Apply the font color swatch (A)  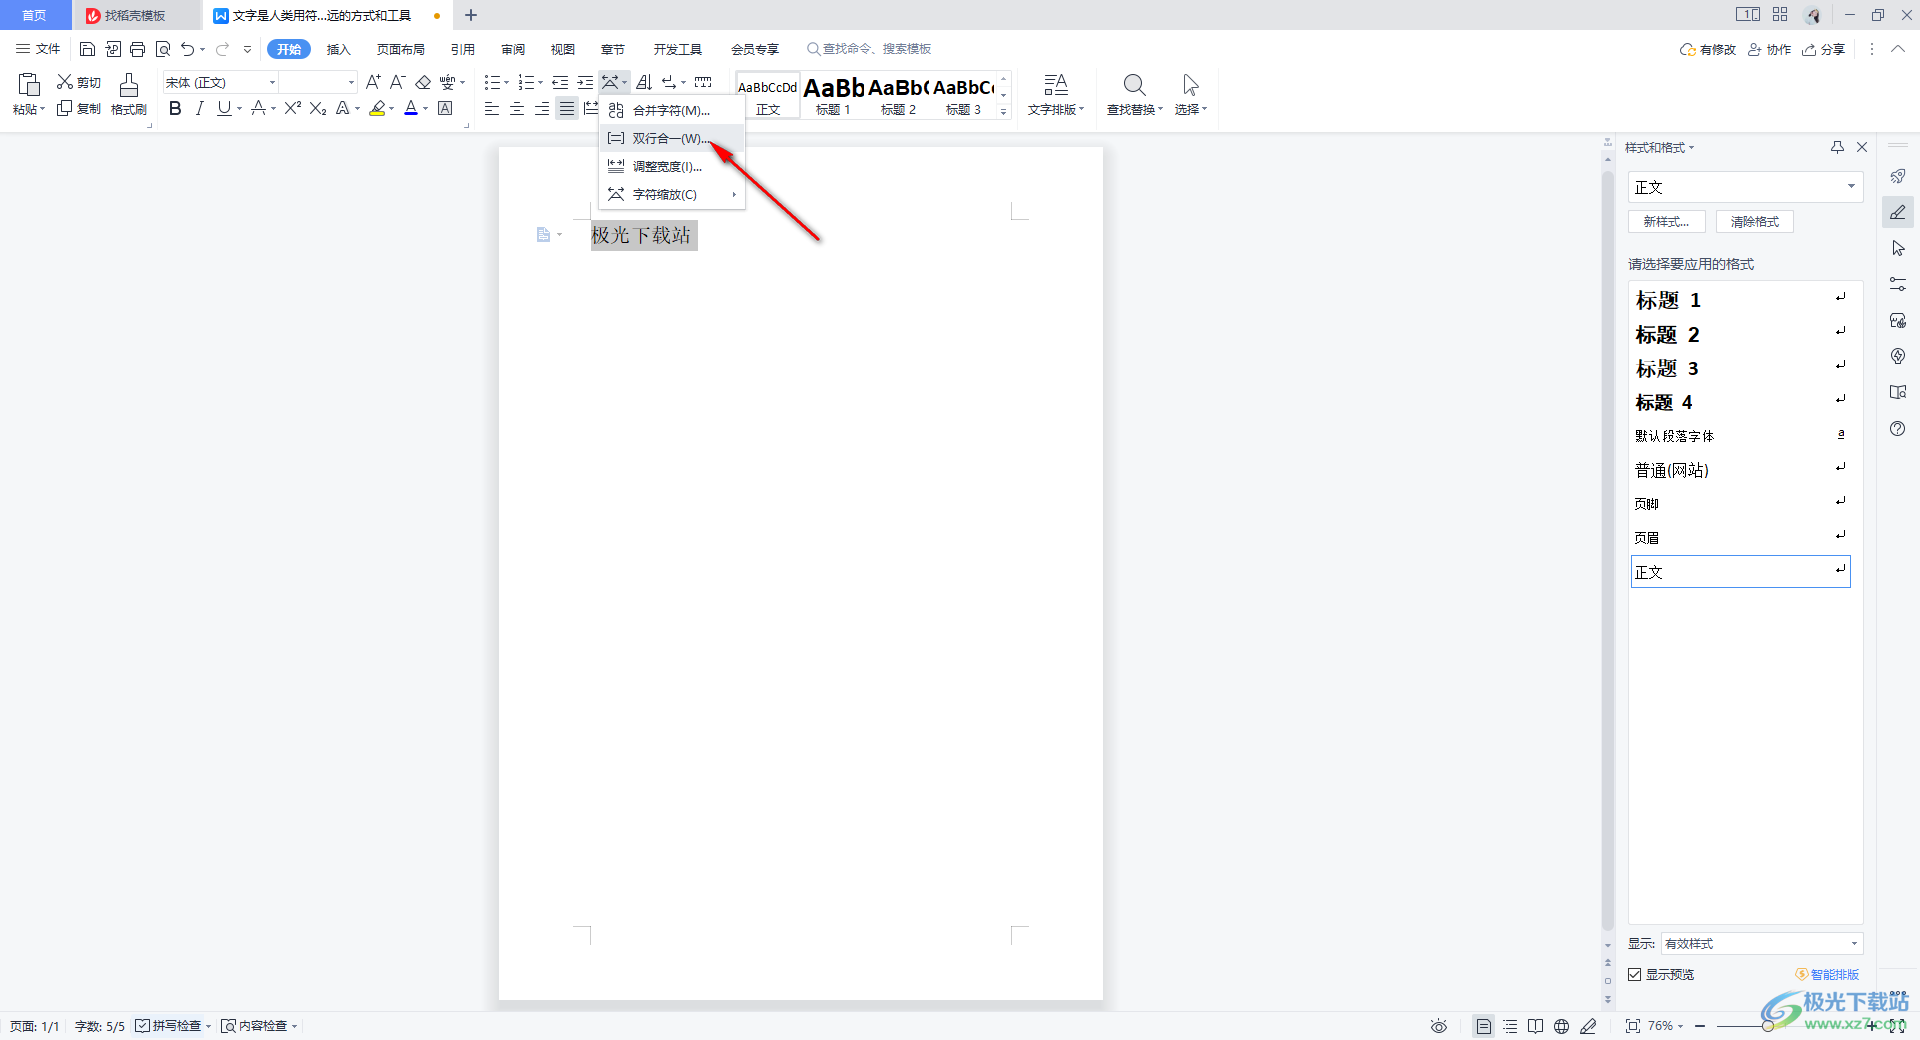click(411, 108)
